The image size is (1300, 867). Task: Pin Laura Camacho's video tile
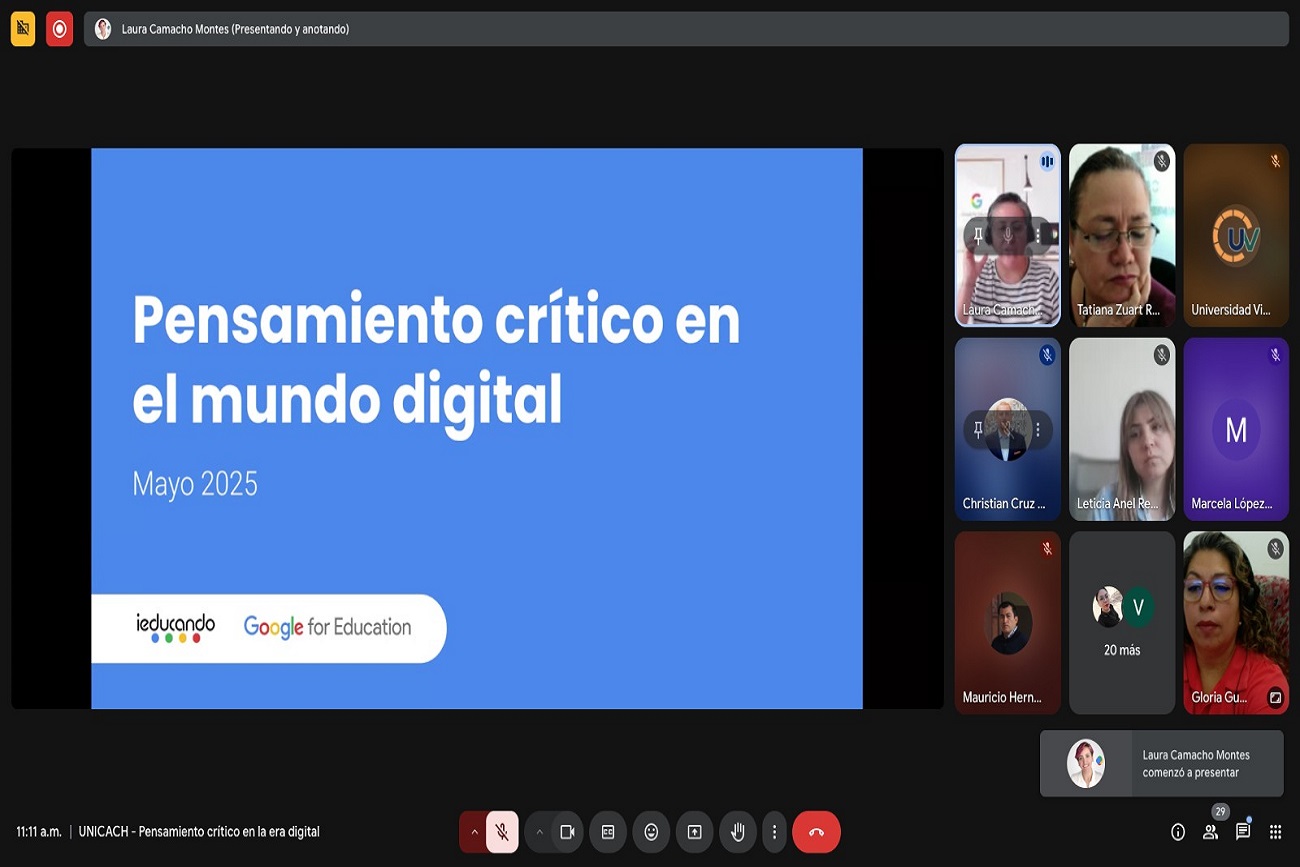(x=978, y=235)
